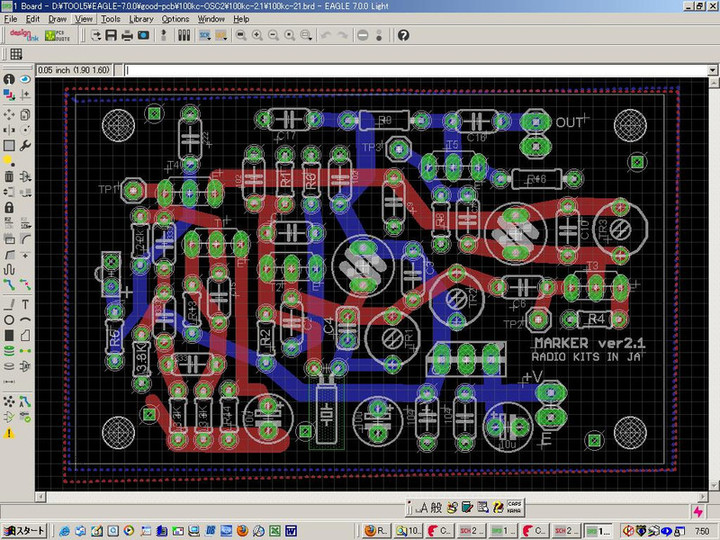Click the Windows Start button
The height and width of the screenshot is (540, 720).
pyautogui.click(x=24, y=530)
